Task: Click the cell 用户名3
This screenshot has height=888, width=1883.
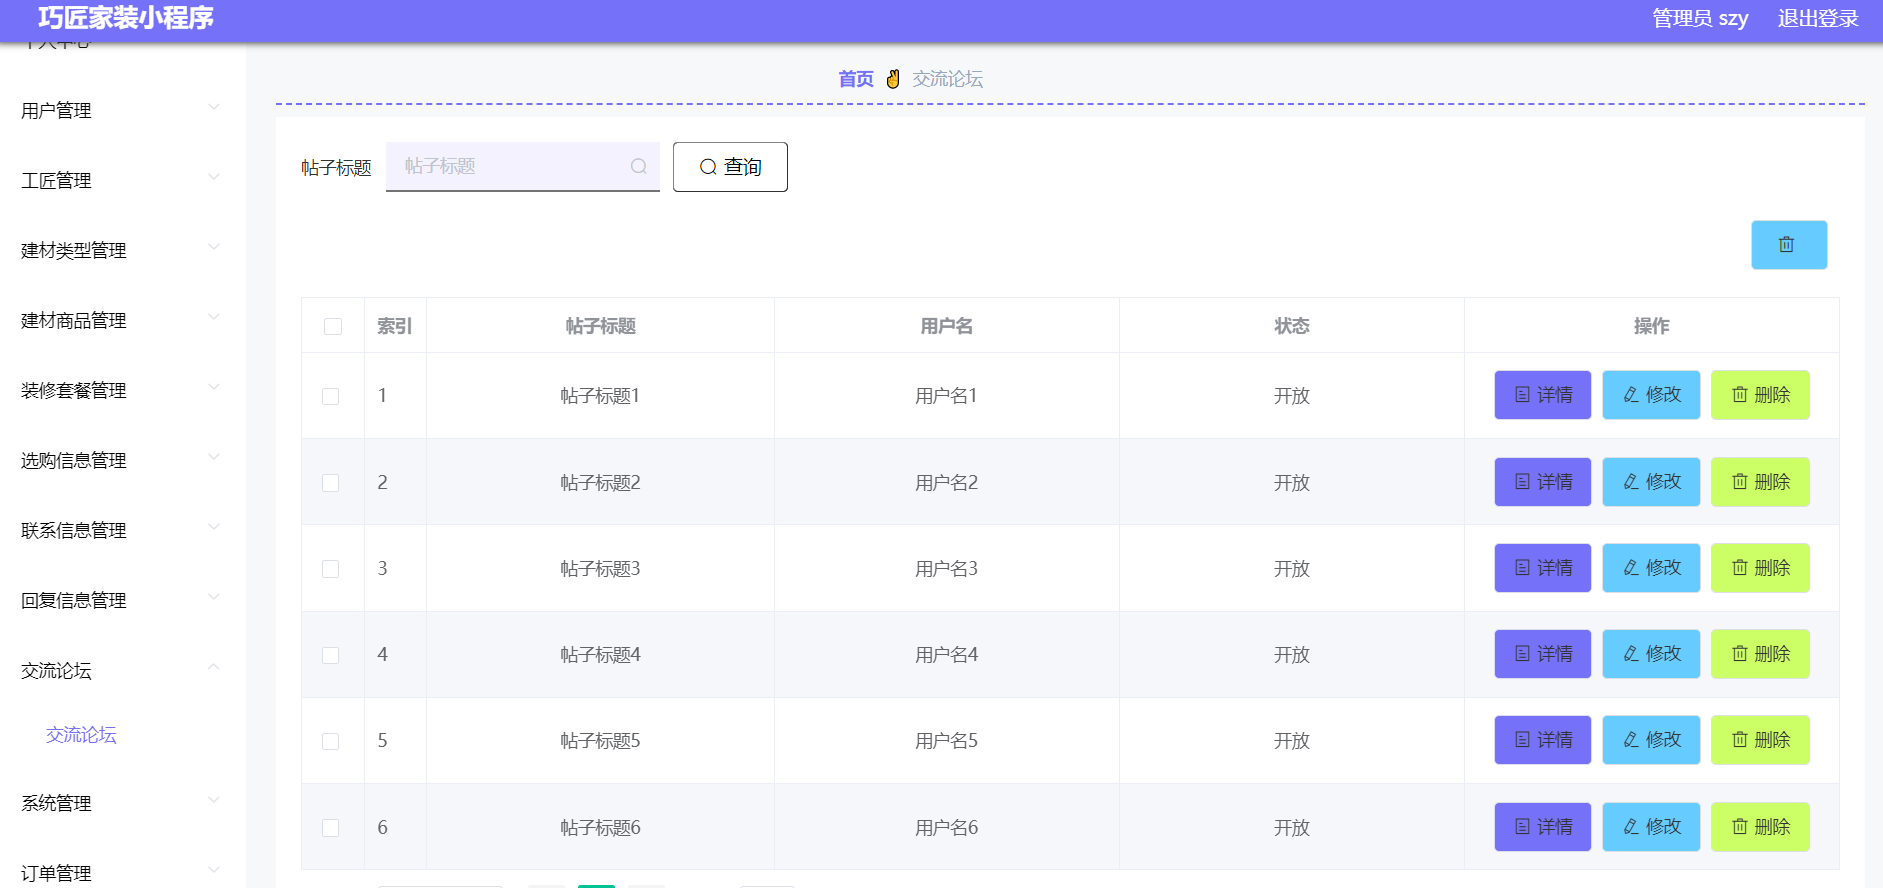Action: click(946, 569)
